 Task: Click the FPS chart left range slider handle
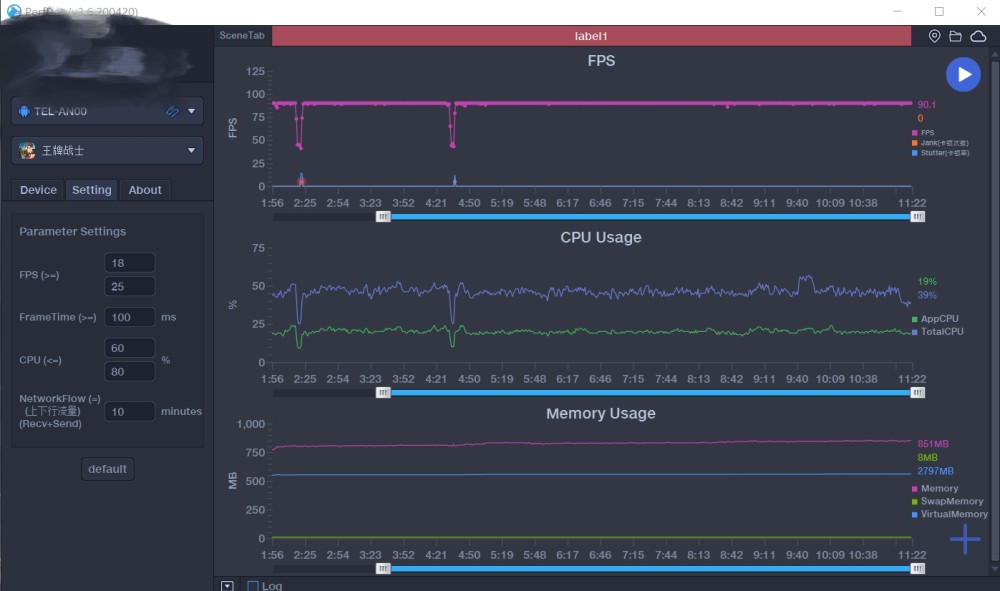pyautogui.click(x=383, y=217)
